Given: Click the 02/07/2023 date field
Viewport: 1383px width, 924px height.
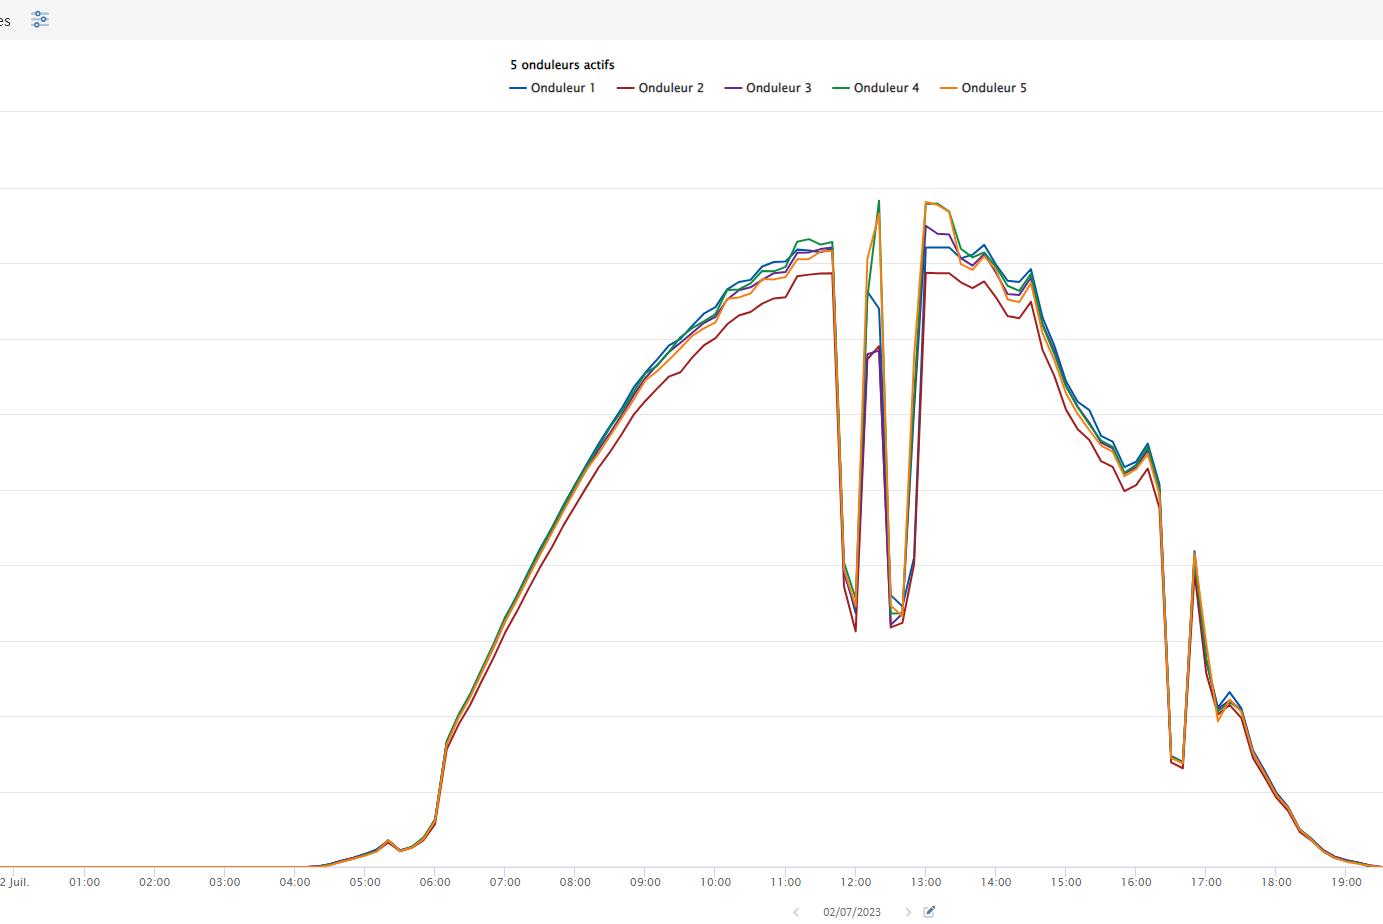Looking at the screenshot, I should click(852, 912).
